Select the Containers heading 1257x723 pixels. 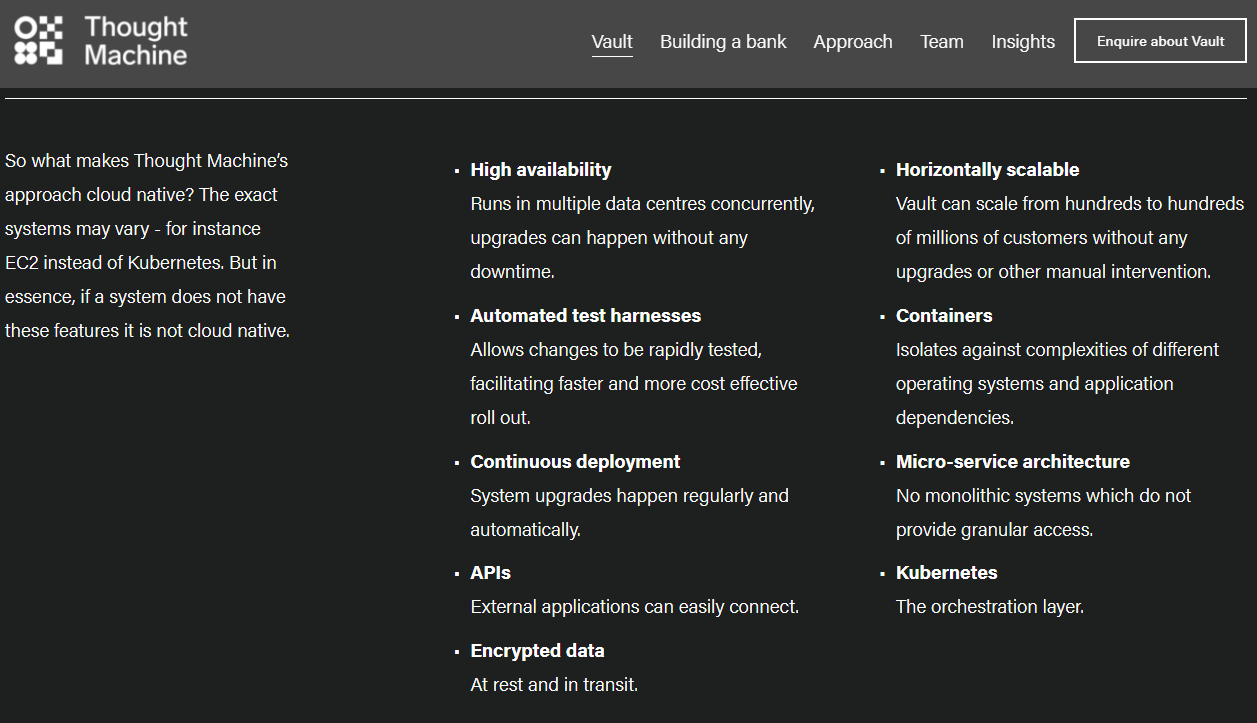pos(944,316)
